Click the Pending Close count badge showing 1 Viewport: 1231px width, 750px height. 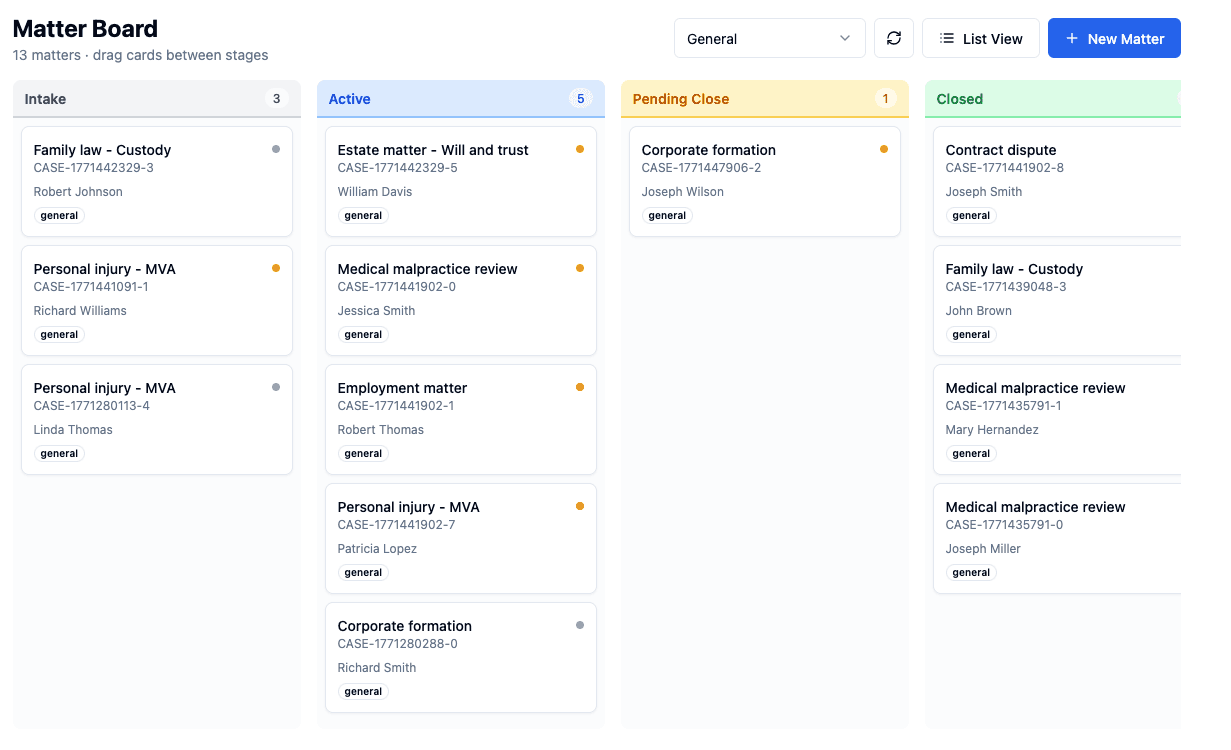pos(884,99)
